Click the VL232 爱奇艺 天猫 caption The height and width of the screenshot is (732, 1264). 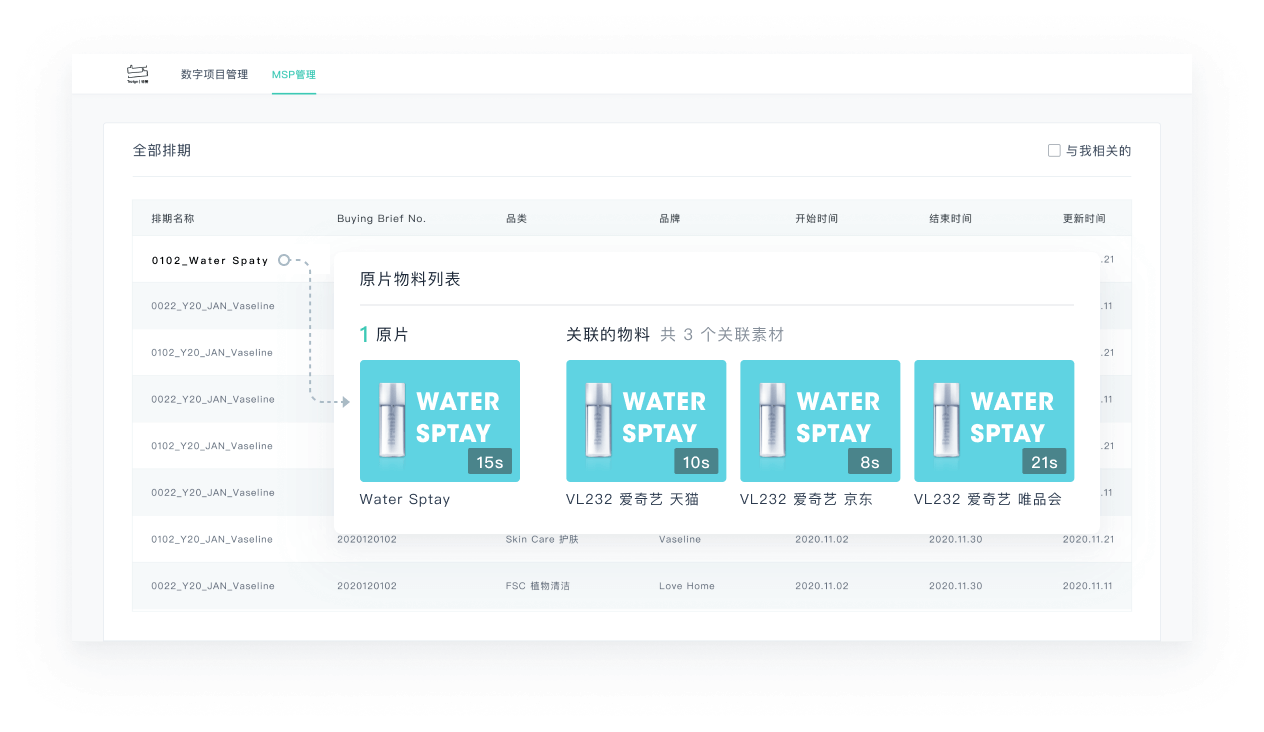(633, 500)
